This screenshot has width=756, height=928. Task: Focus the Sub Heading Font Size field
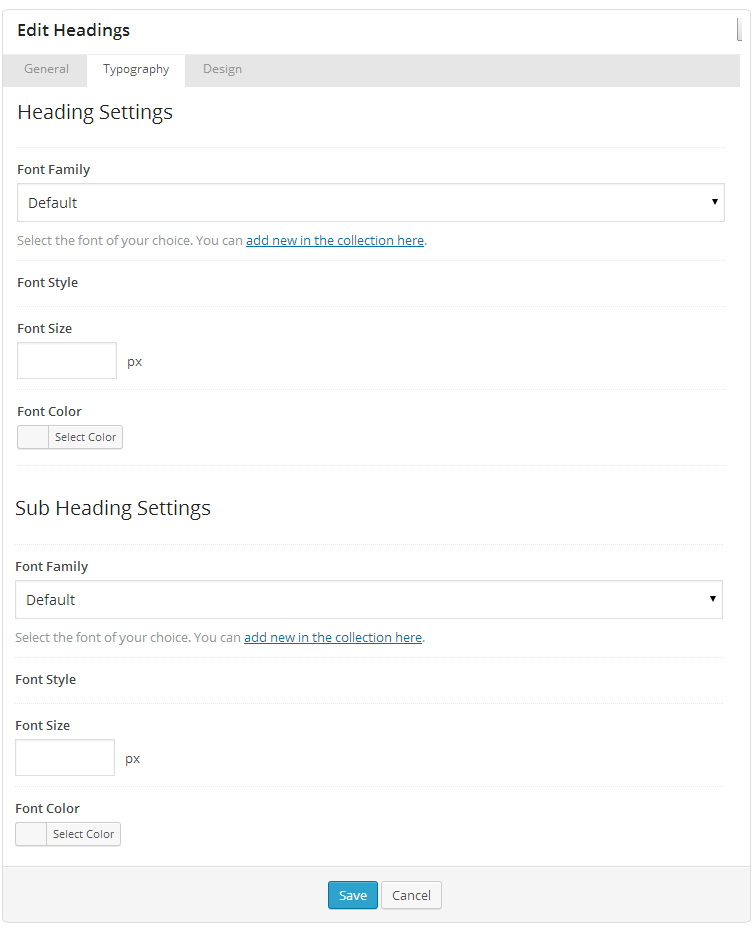pos(65,758)
